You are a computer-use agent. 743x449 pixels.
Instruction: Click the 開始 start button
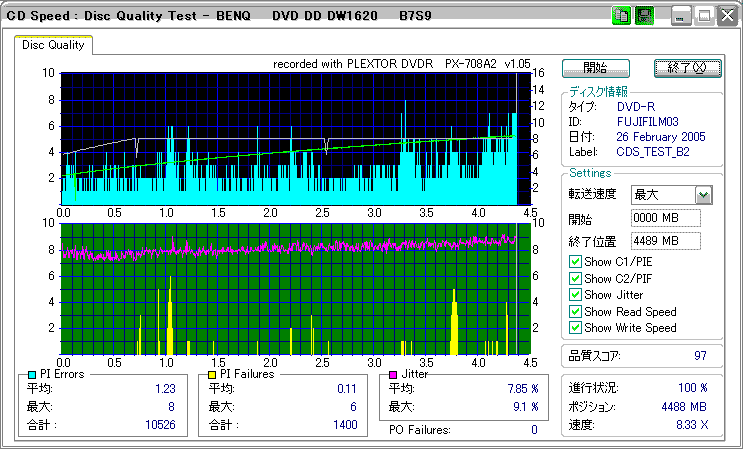tap(596, 68)
